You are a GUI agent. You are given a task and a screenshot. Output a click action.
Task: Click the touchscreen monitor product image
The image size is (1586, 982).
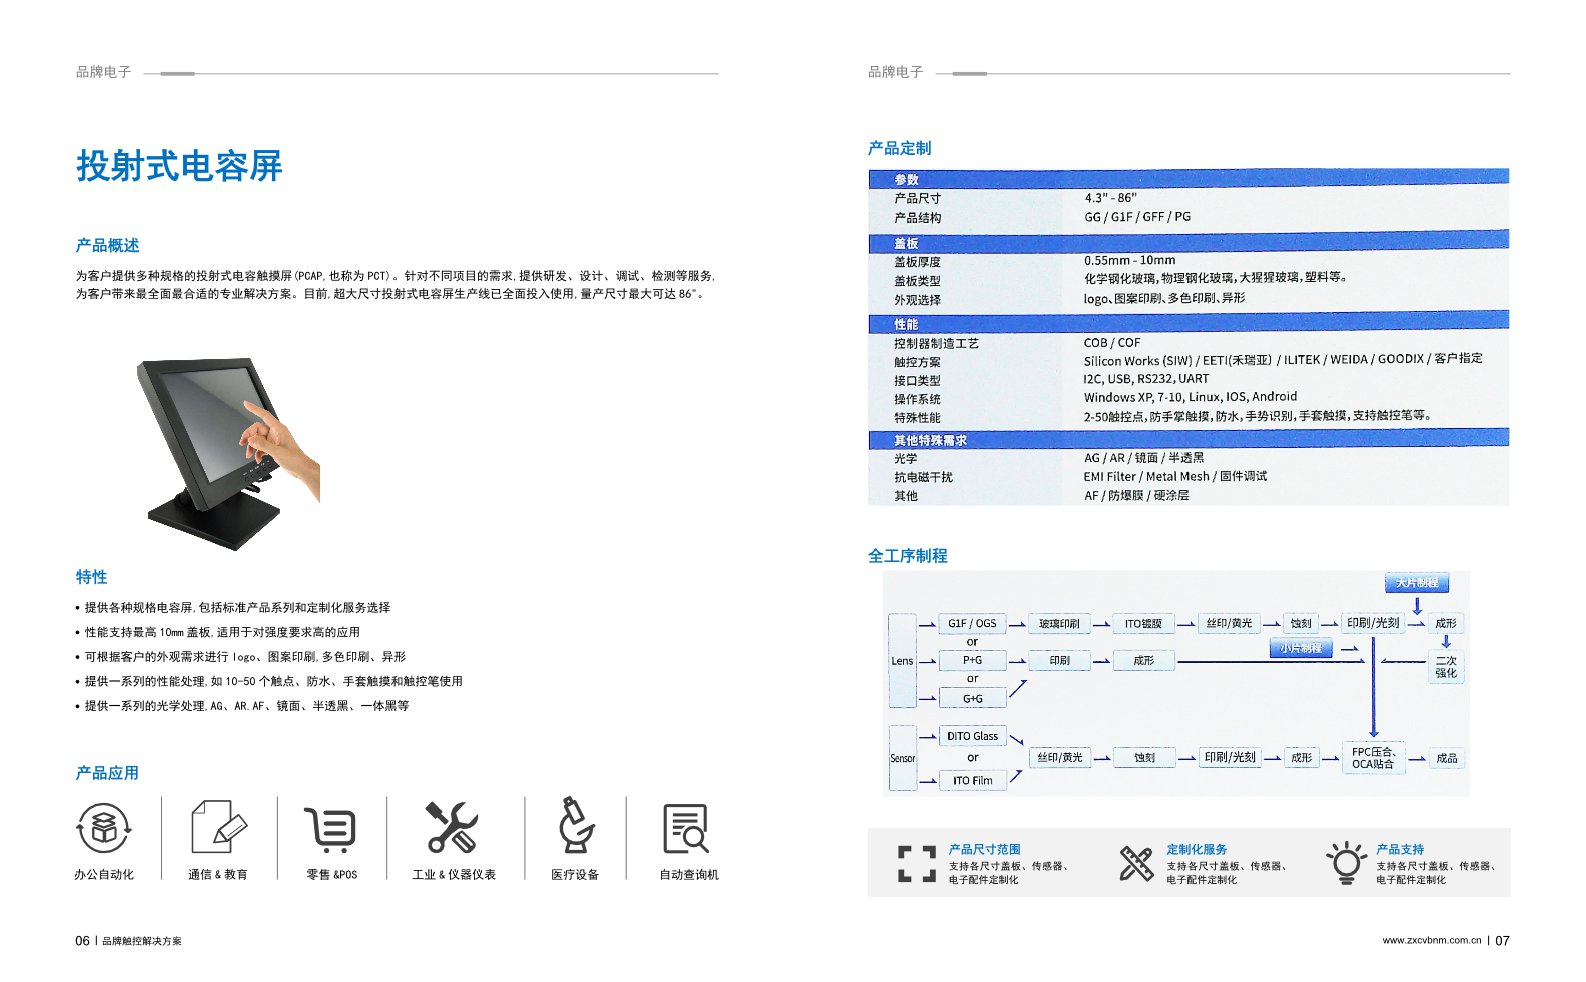coord(228,453)
